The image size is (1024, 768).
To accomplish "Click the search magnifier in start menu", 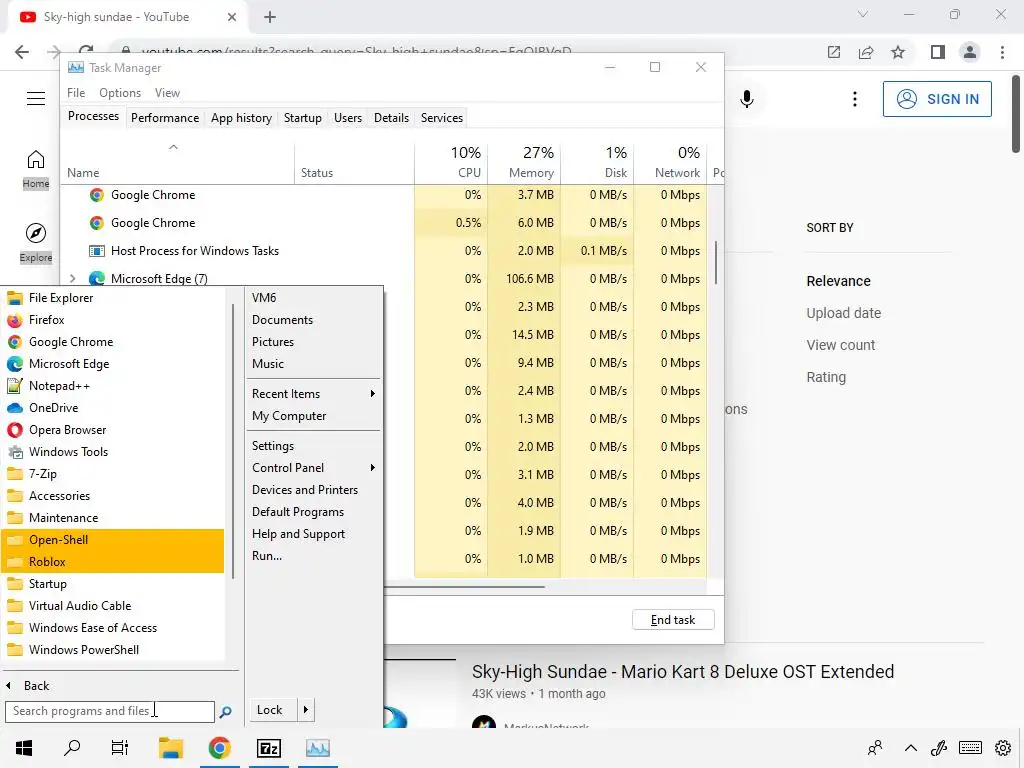I will [226, 712].
